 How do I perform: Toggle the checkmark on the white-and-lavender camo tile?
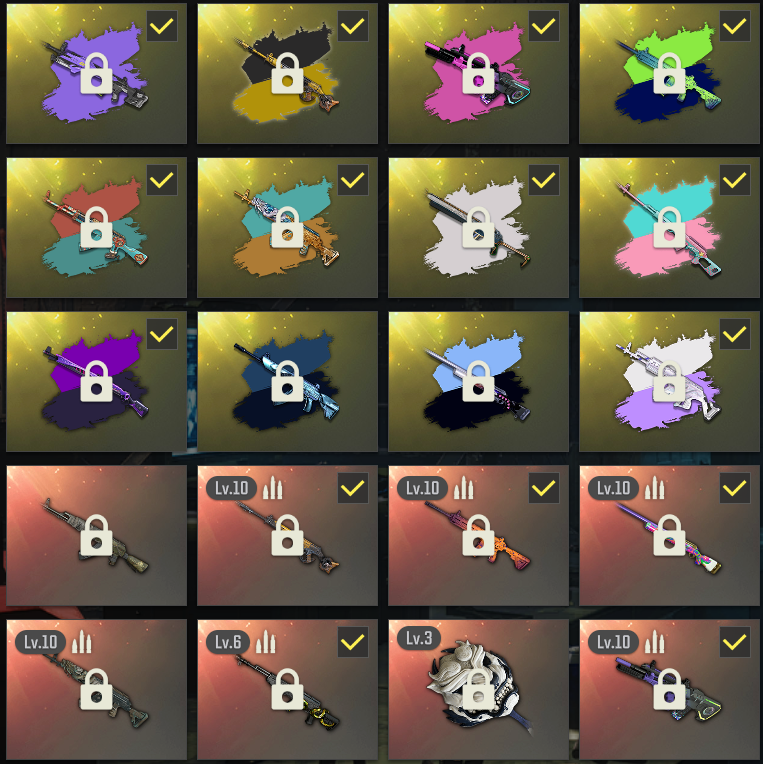[x=735, y=334]
